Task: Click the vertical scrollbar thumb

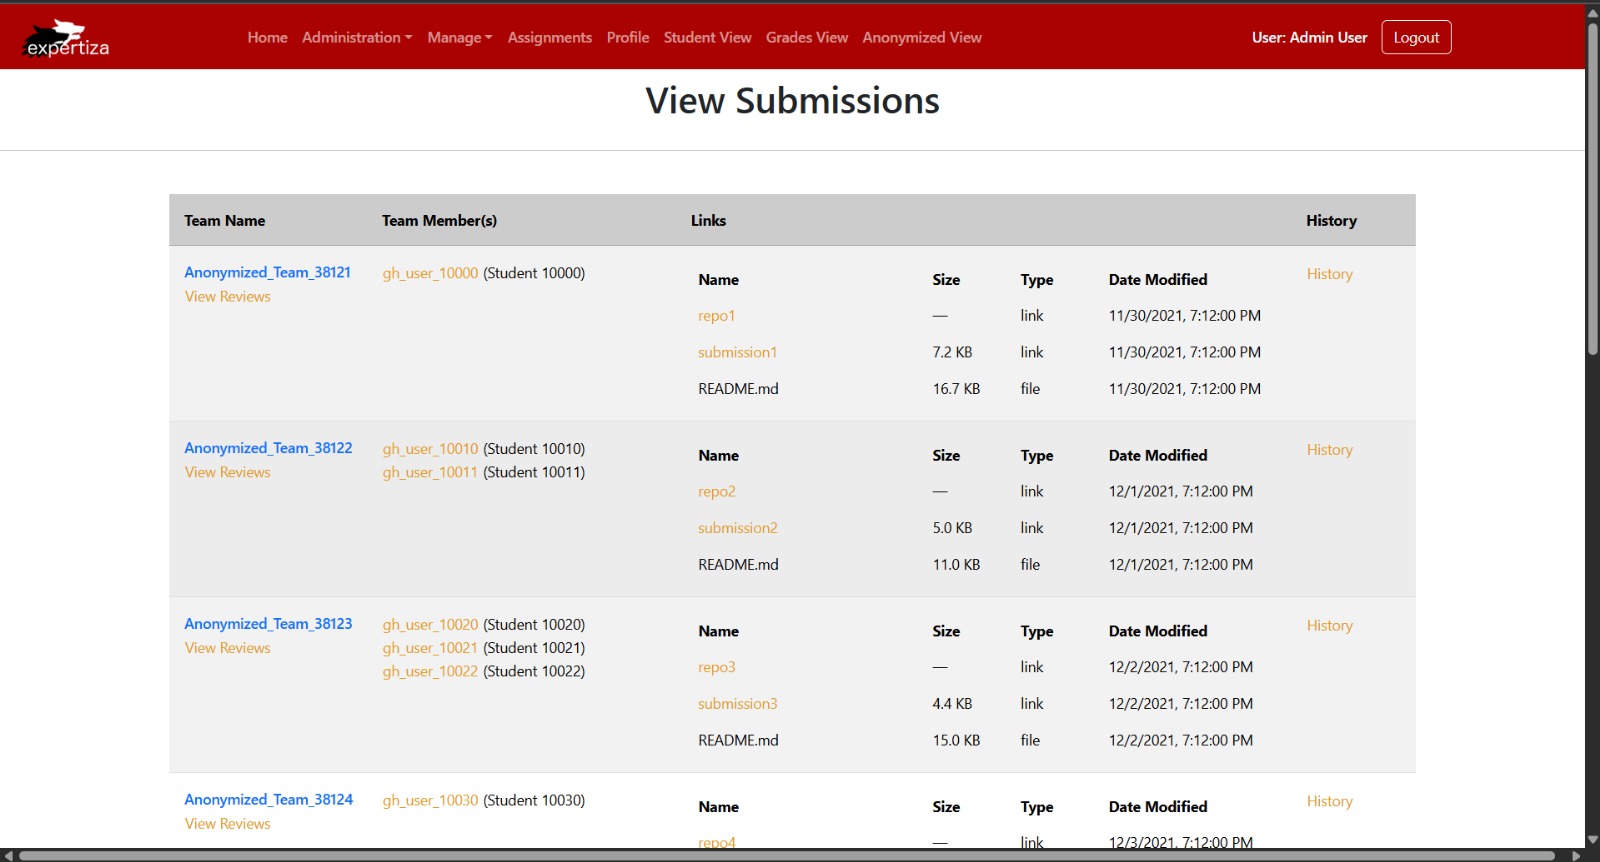Action: pyautogui.click(x=1592, y=190)
